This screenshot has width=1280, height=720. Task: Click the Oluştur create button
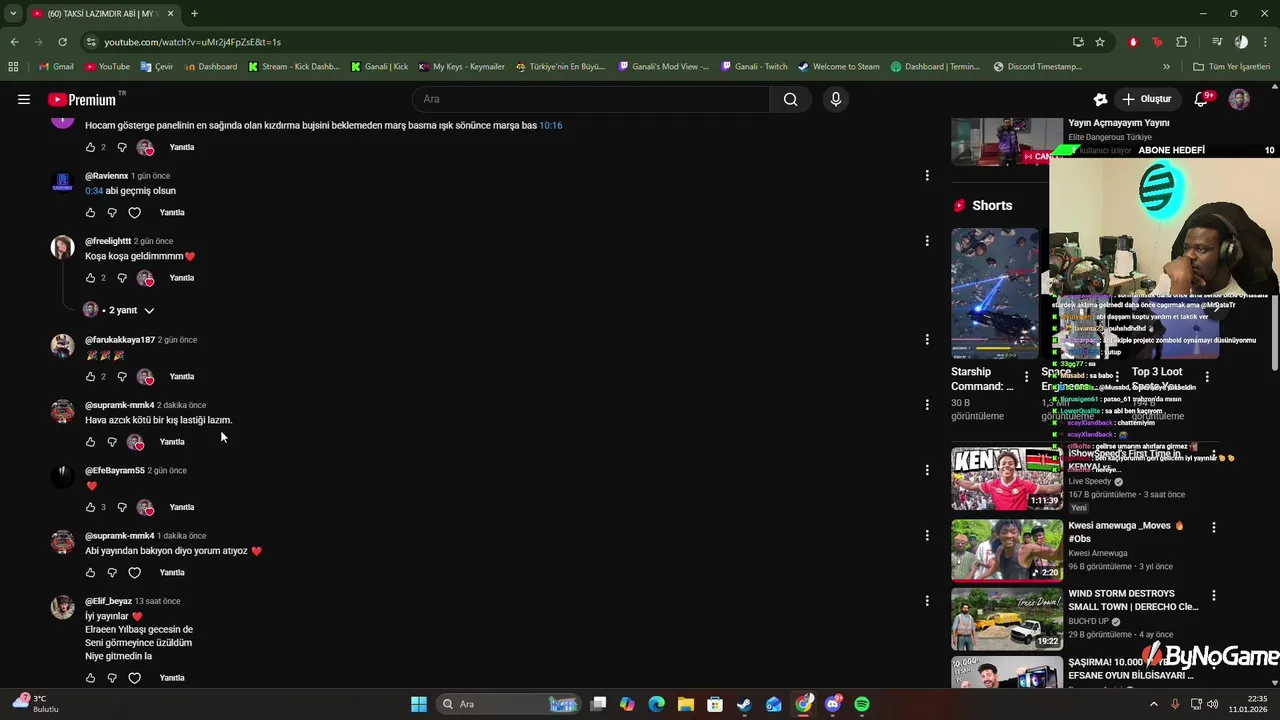click(x=1146, y=99)
